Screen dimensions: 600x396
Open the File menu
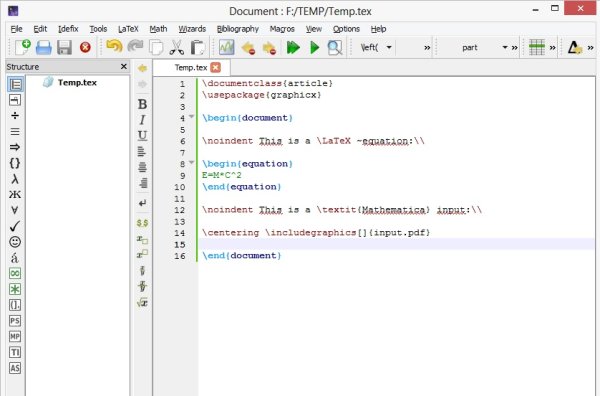16,29
